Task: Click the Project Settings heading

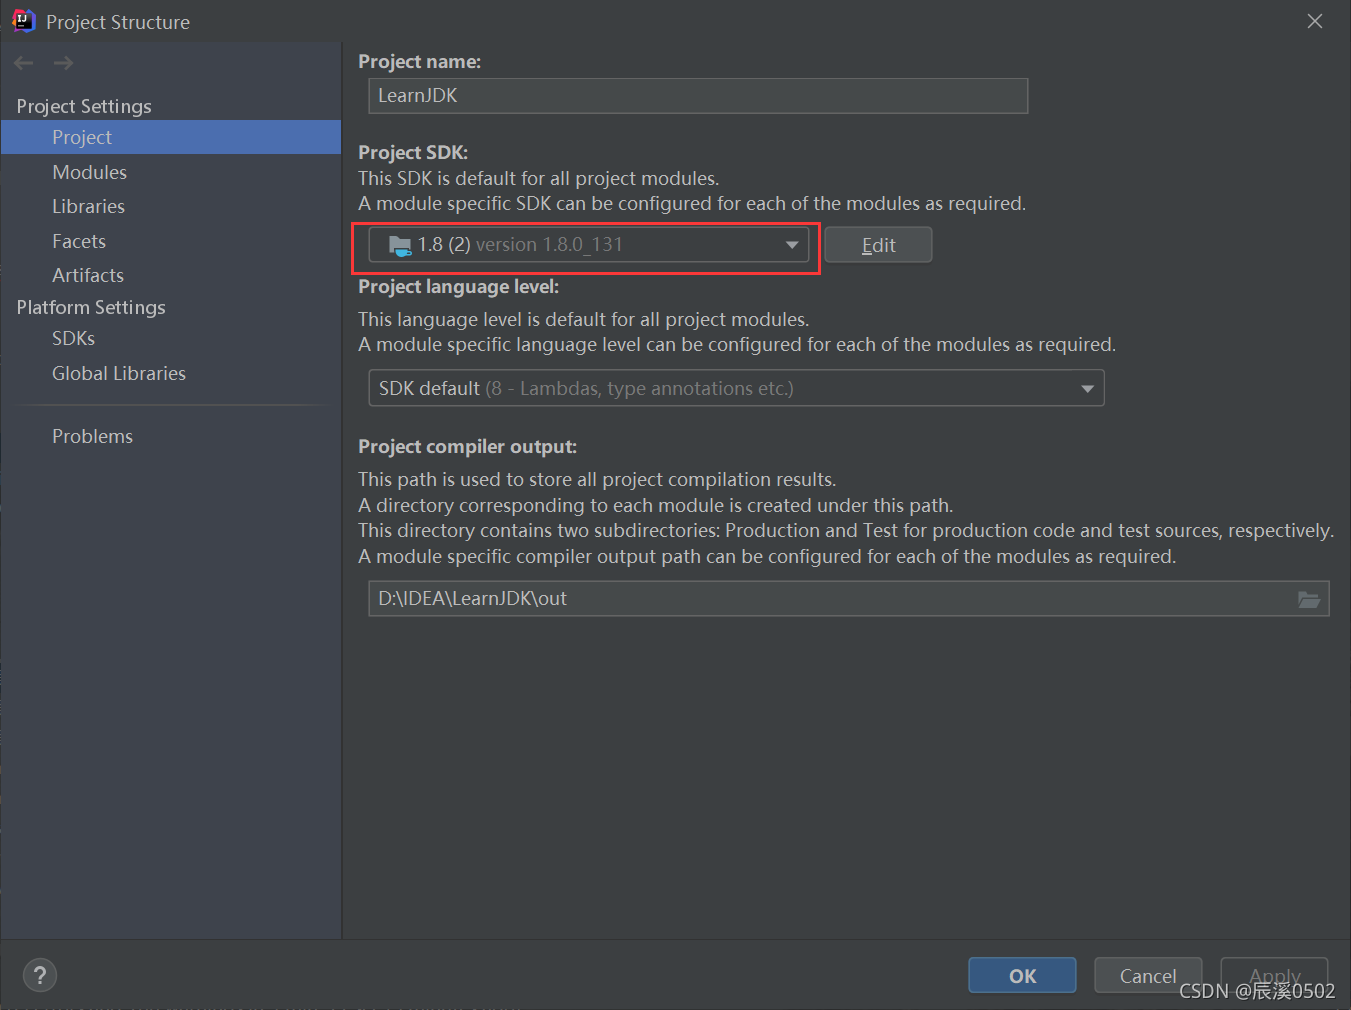Action: click(84, 106)
